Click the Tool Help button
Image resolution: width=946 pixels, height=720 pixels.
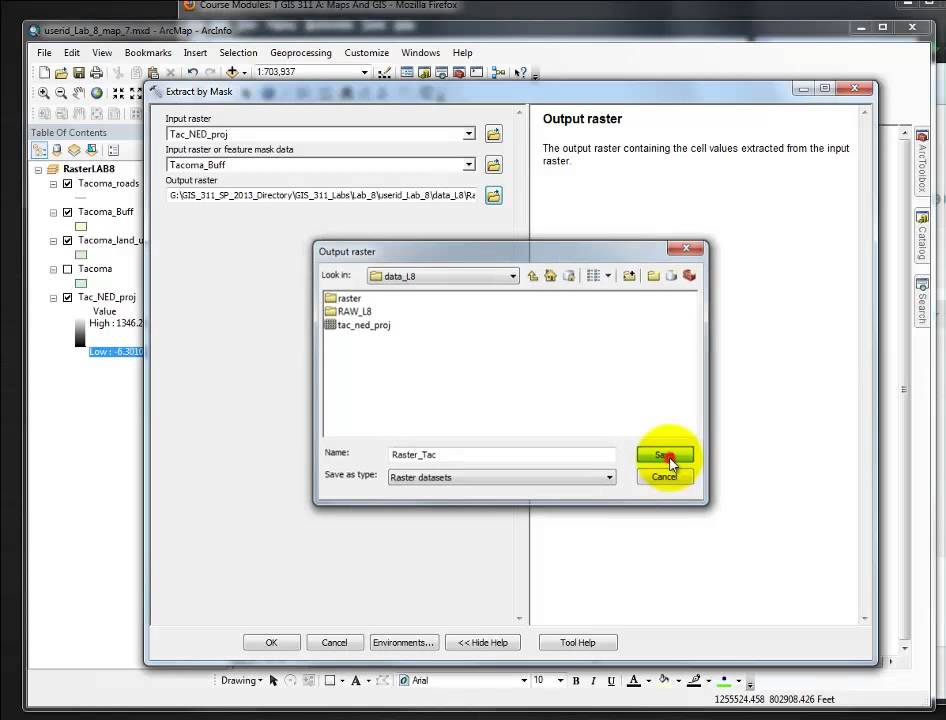pyautogui.click(x=577, y=643)
